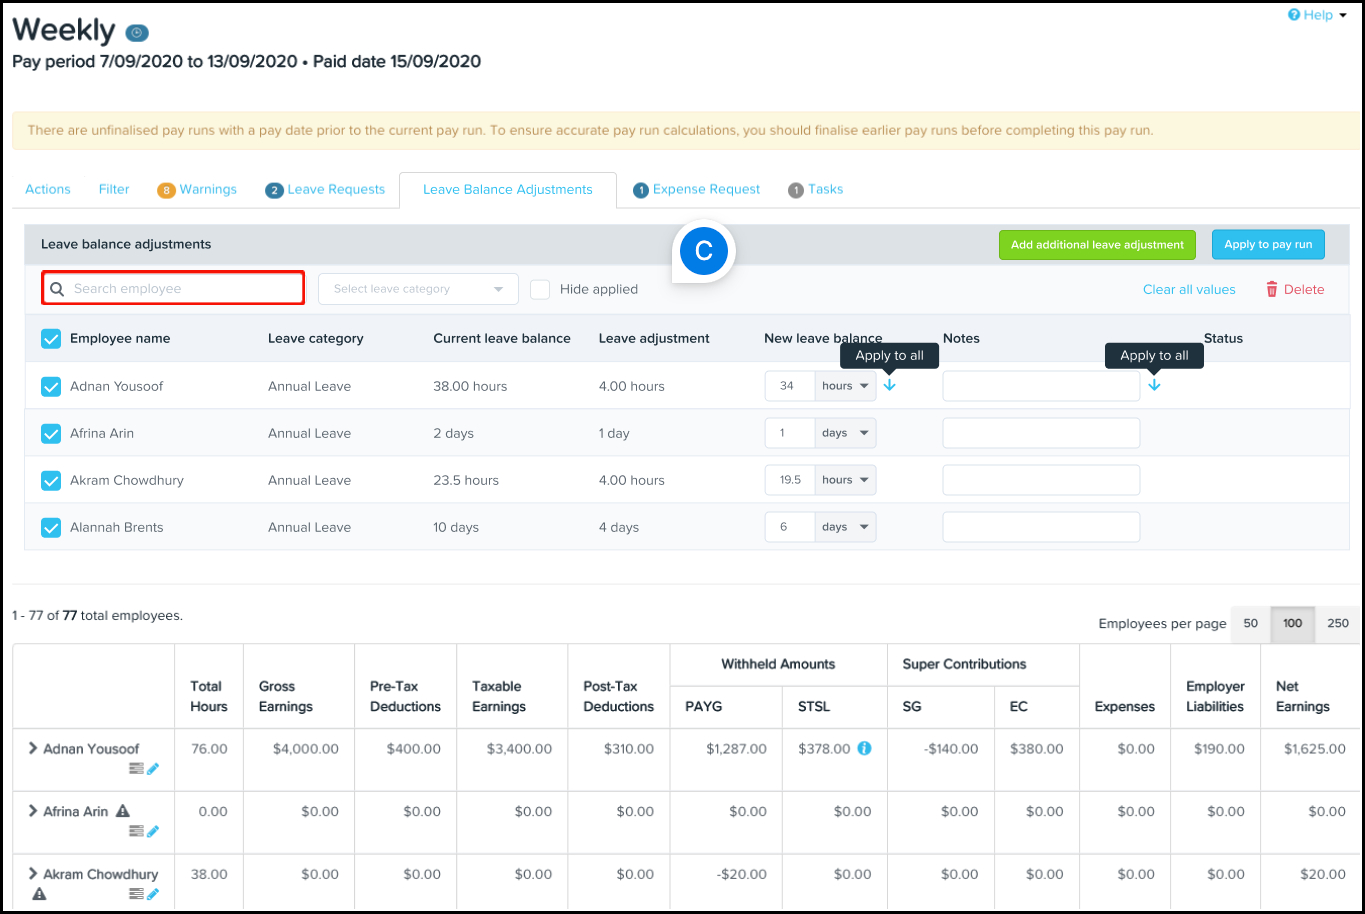The image size is (1365, 914).
Task: Switch to the Leave Requests tab
Action: (x=325, y=189)
